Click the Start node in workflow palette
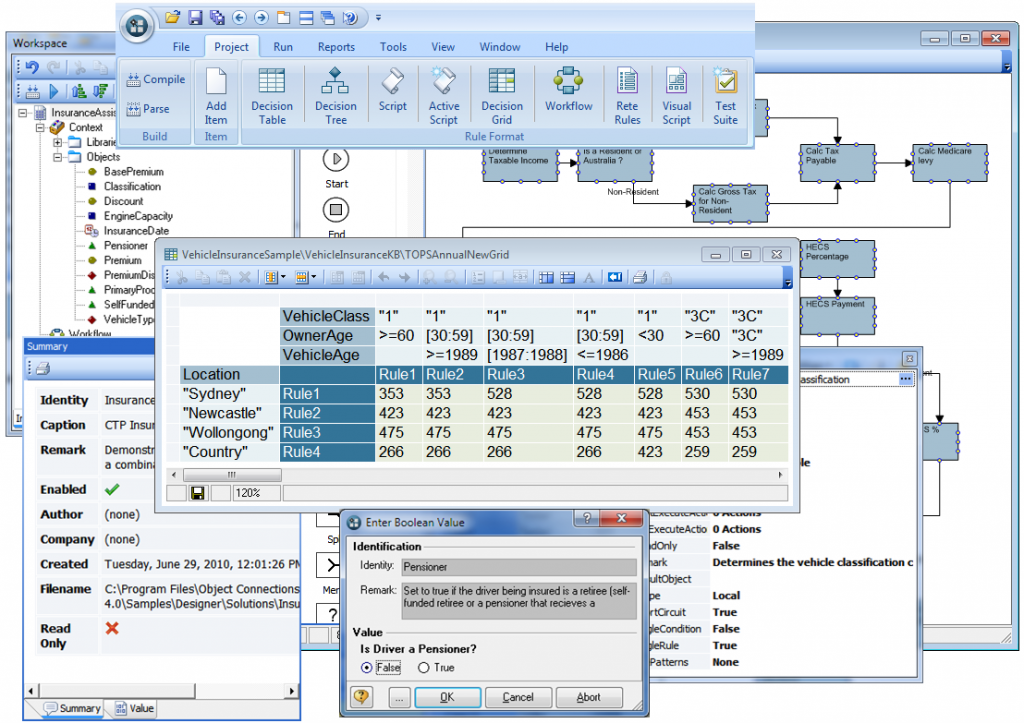Viewport: 1024px width, 723px height. tap(336, 159)
